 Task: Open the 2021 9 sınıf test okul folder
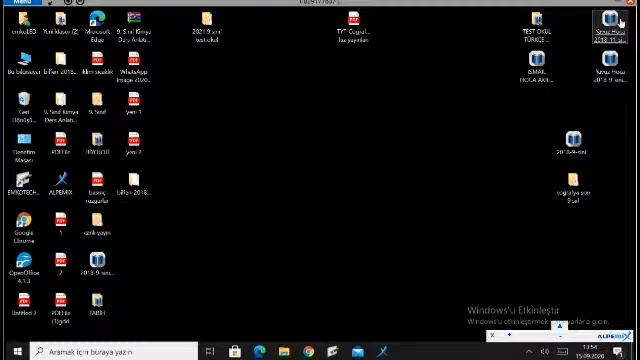(x=207, y=27)
